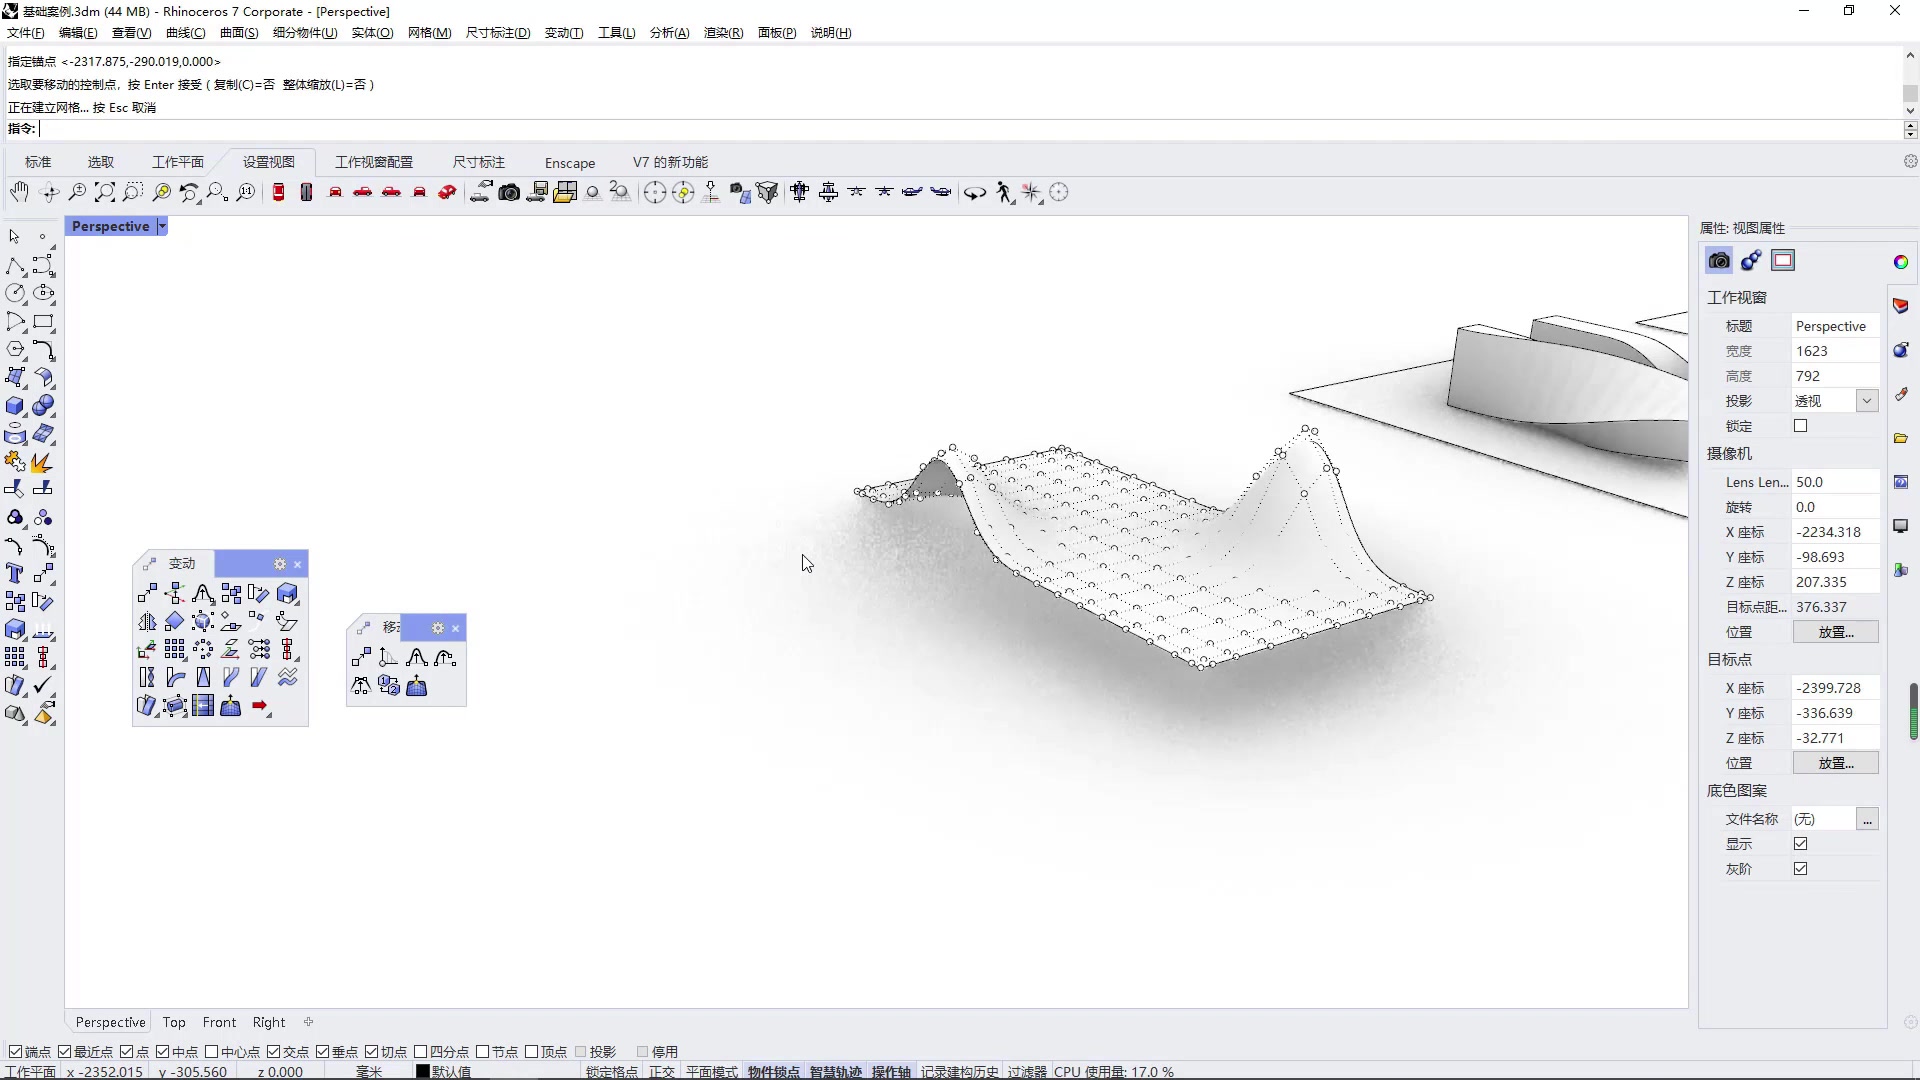Image resolution: width=1920 pixels, height=1080 pixels.
Task: Click the color wheel icon in properties panel
Action: point(1901,262)
